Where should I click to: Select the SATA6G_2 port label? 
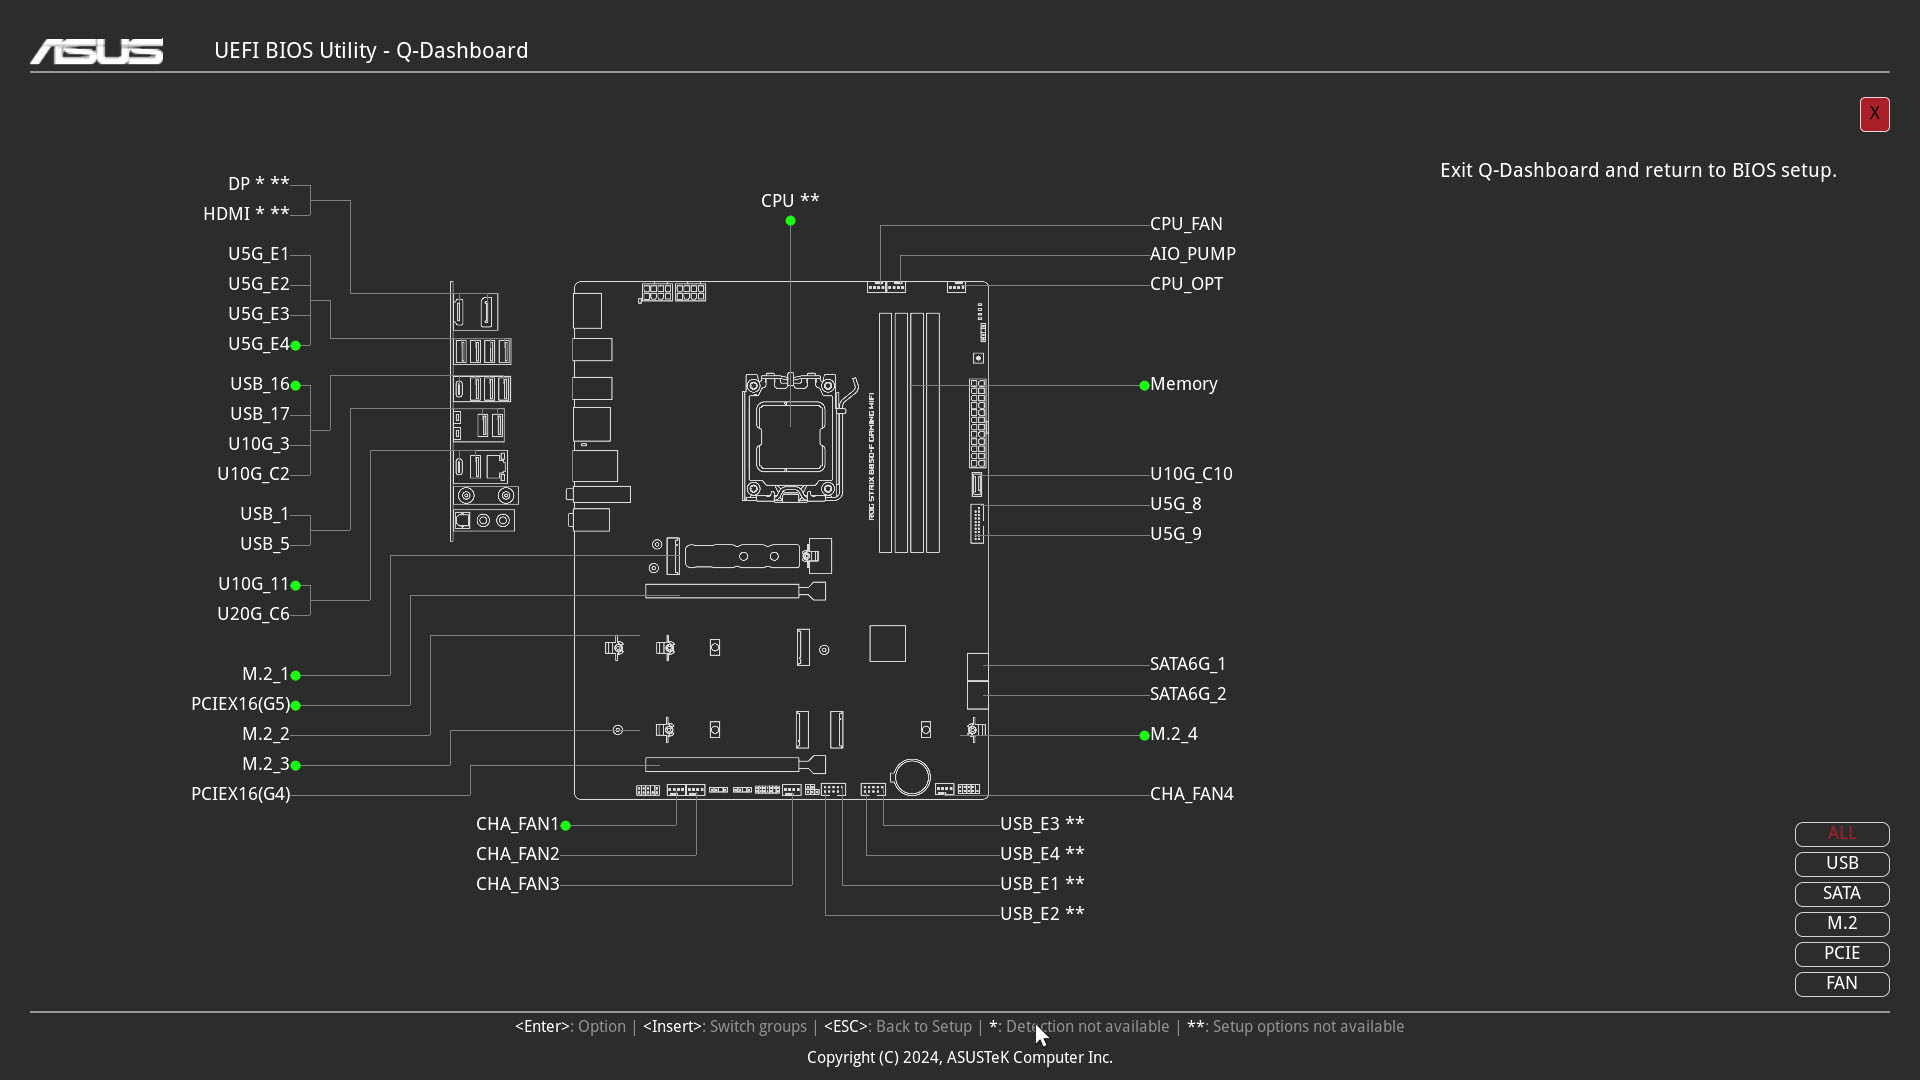click(1188, 694)
